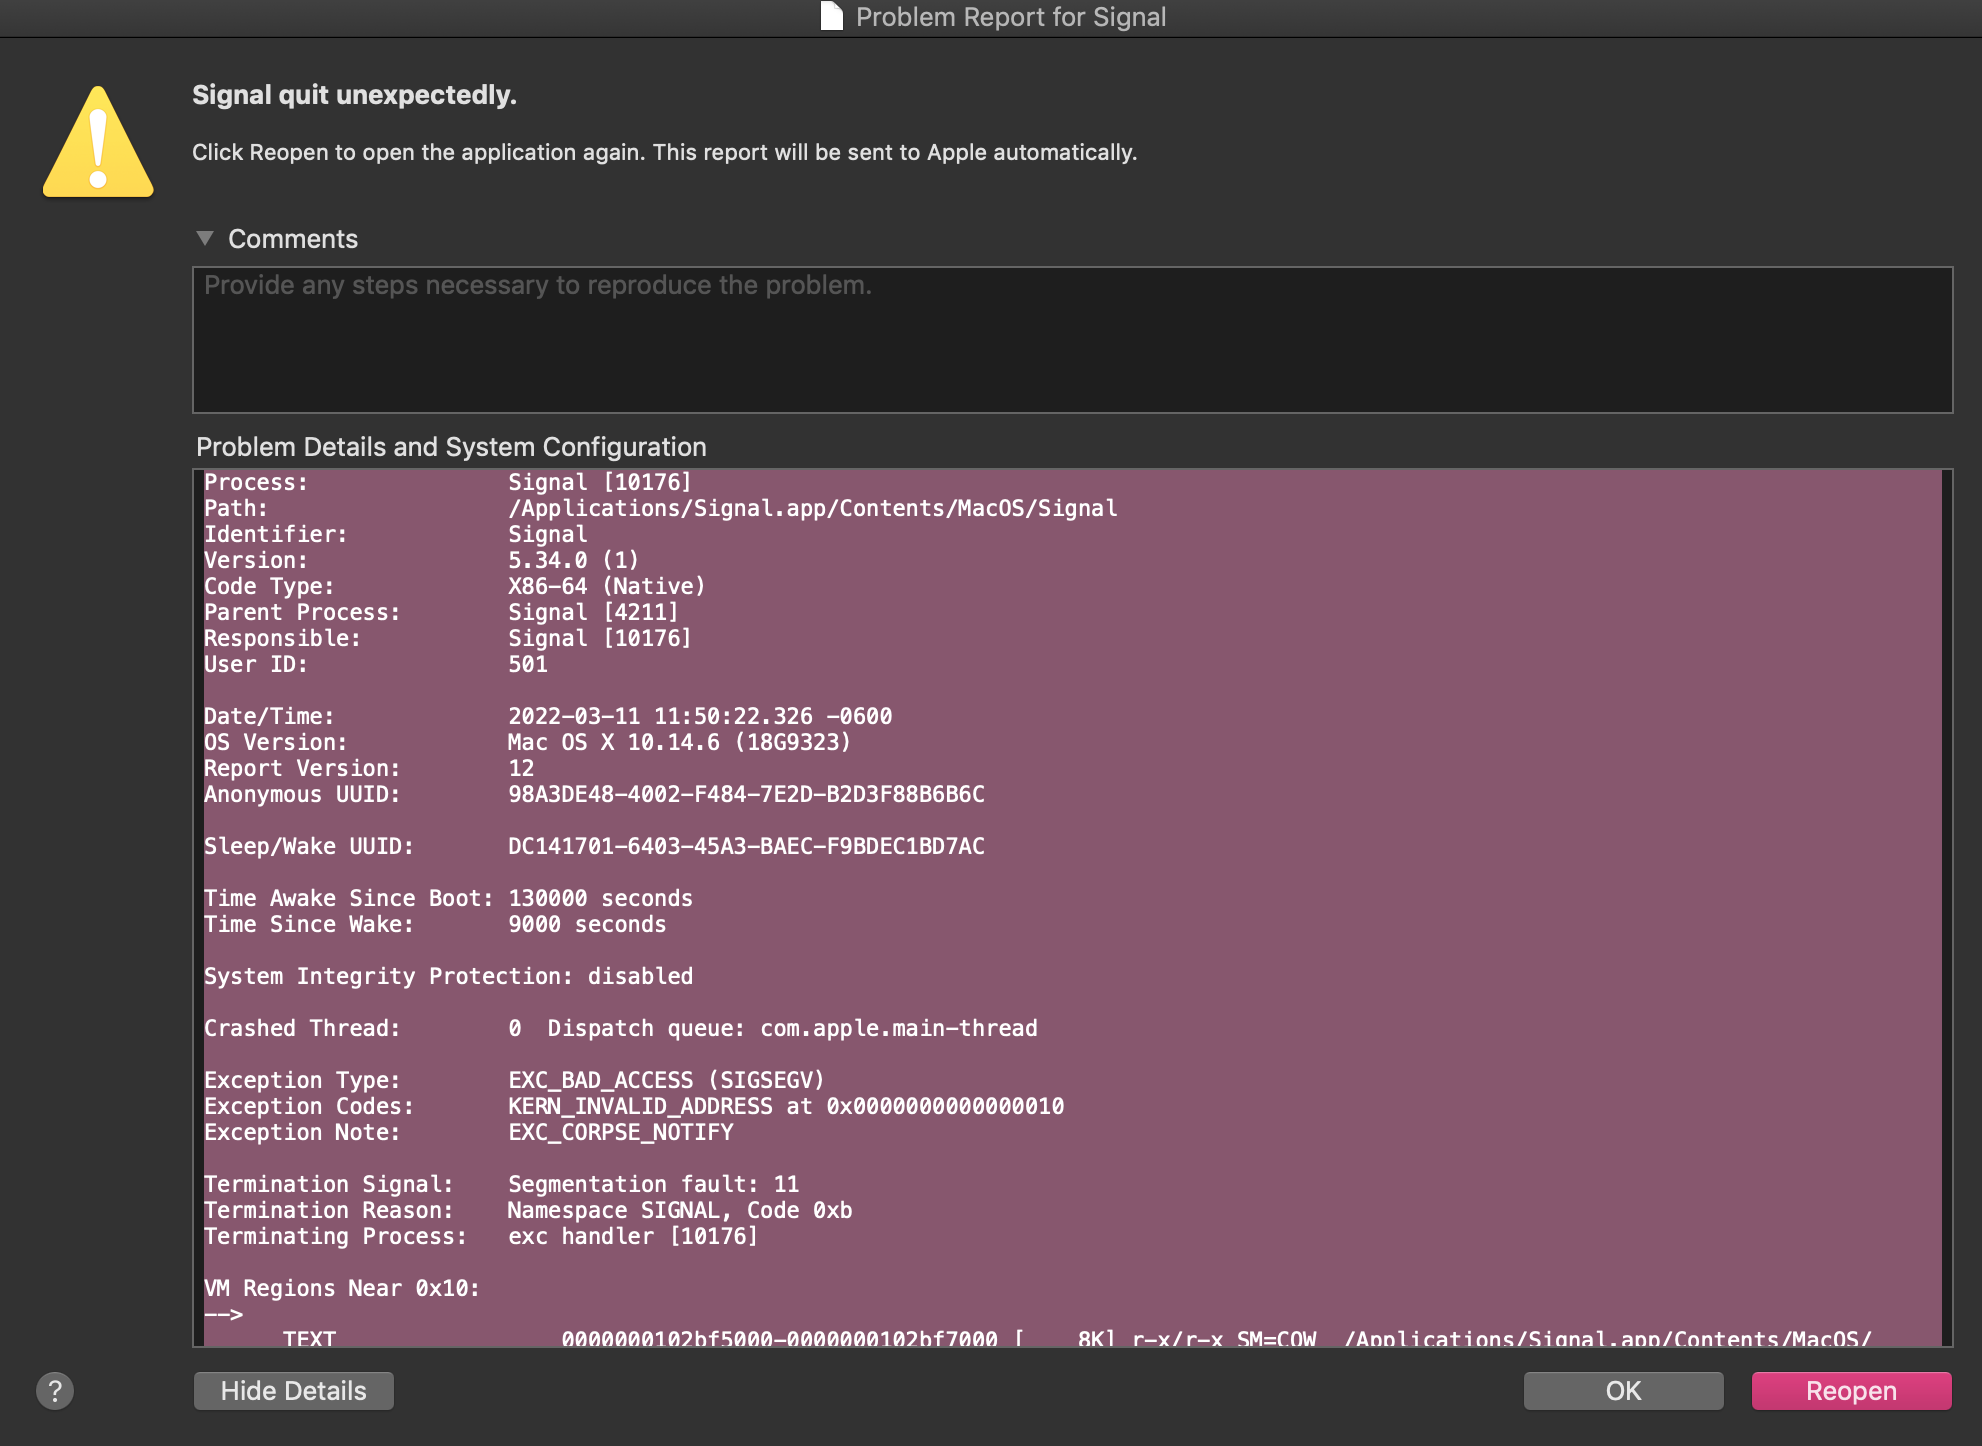This screenshot has height=1446, width=1982.
Task: Collapse the Comments section
Action: tap(206, 238)
